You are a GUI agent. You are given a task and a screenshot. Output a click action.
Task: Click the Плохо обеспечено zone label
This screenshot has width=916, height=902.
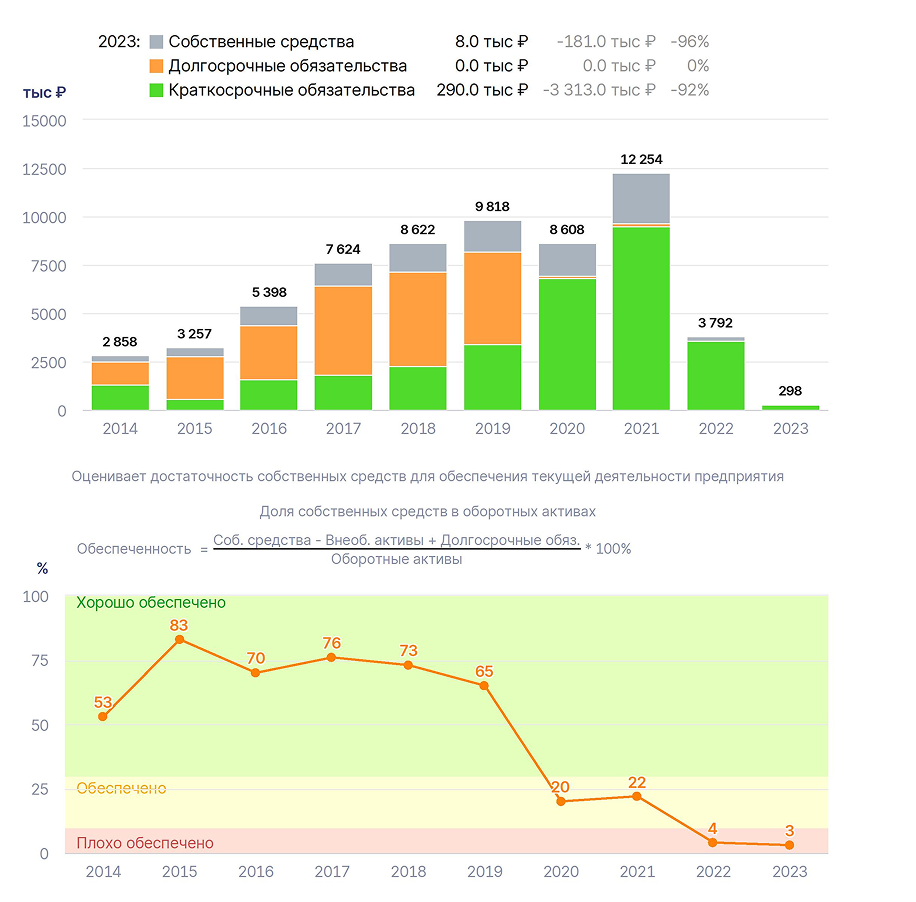coord(145,843)
